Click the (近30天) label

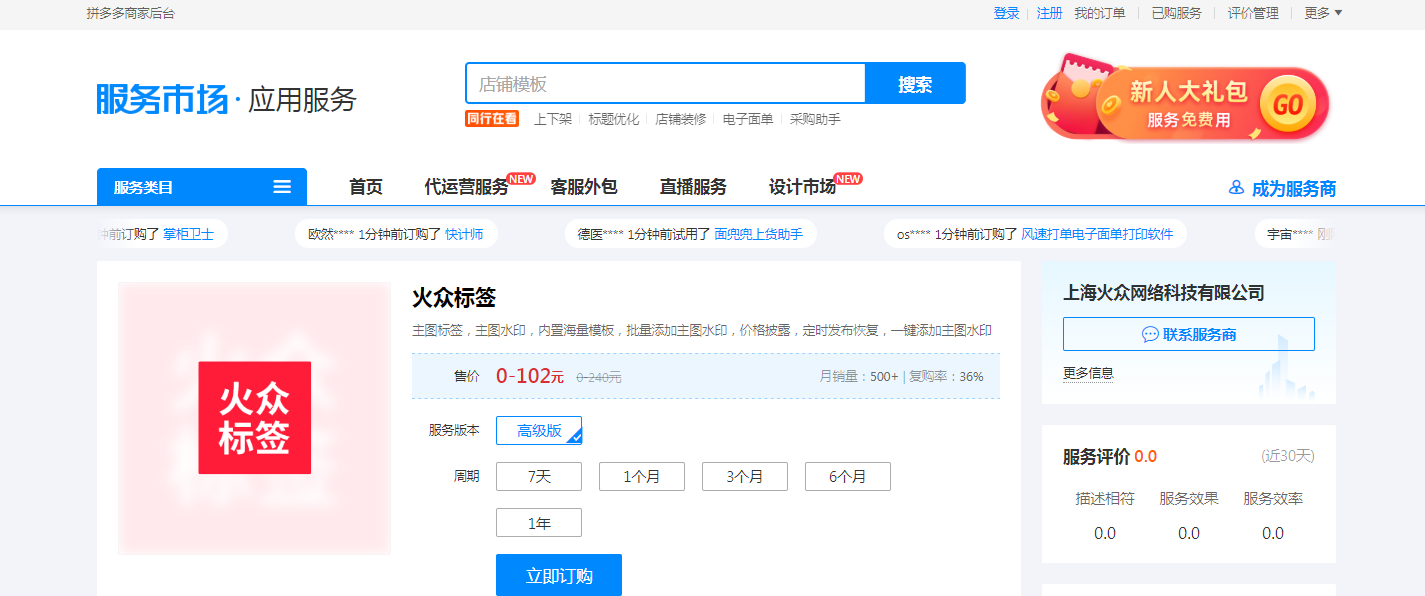(x=1288, y=456)
